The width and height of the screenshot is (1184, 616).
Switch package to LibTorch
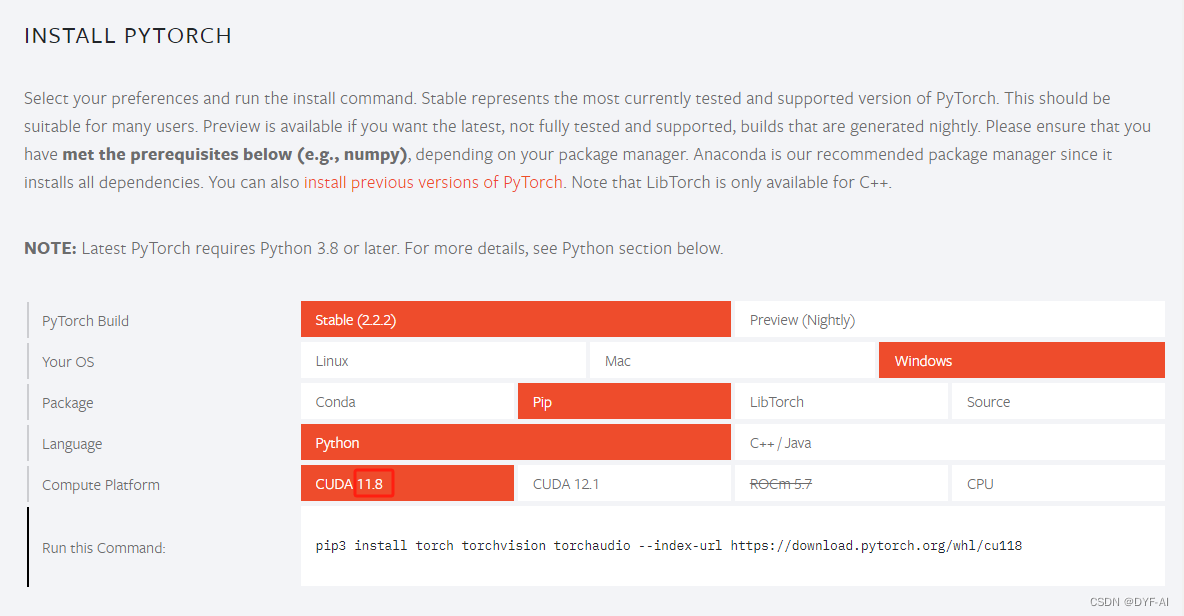[840, 402]
